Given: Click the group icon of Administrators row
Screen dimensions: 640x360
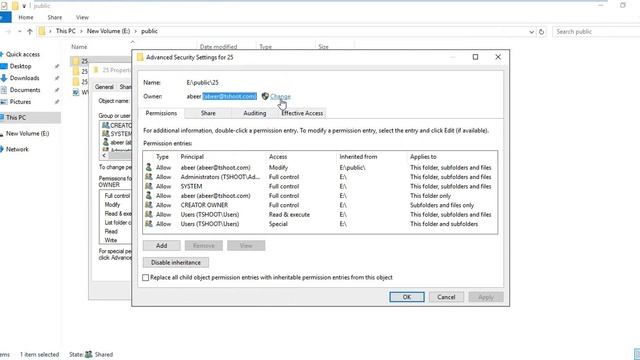Looking at the screenshot, I should (149, 177).
